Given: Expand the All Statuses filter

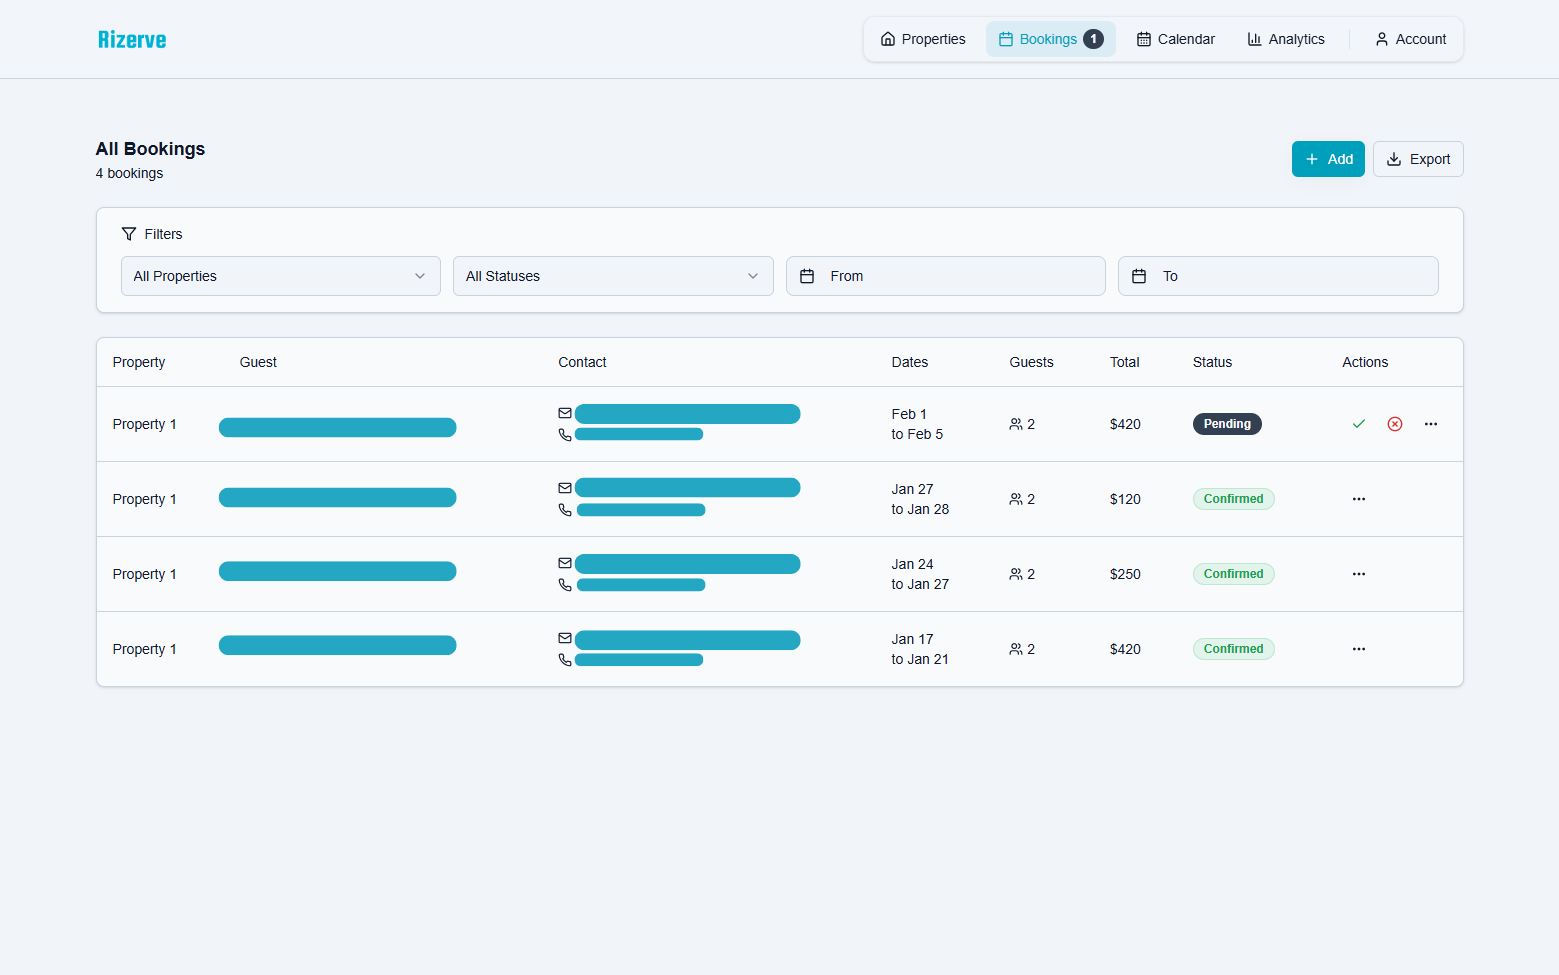Looking at the screenshot, I should coord(612,275).
